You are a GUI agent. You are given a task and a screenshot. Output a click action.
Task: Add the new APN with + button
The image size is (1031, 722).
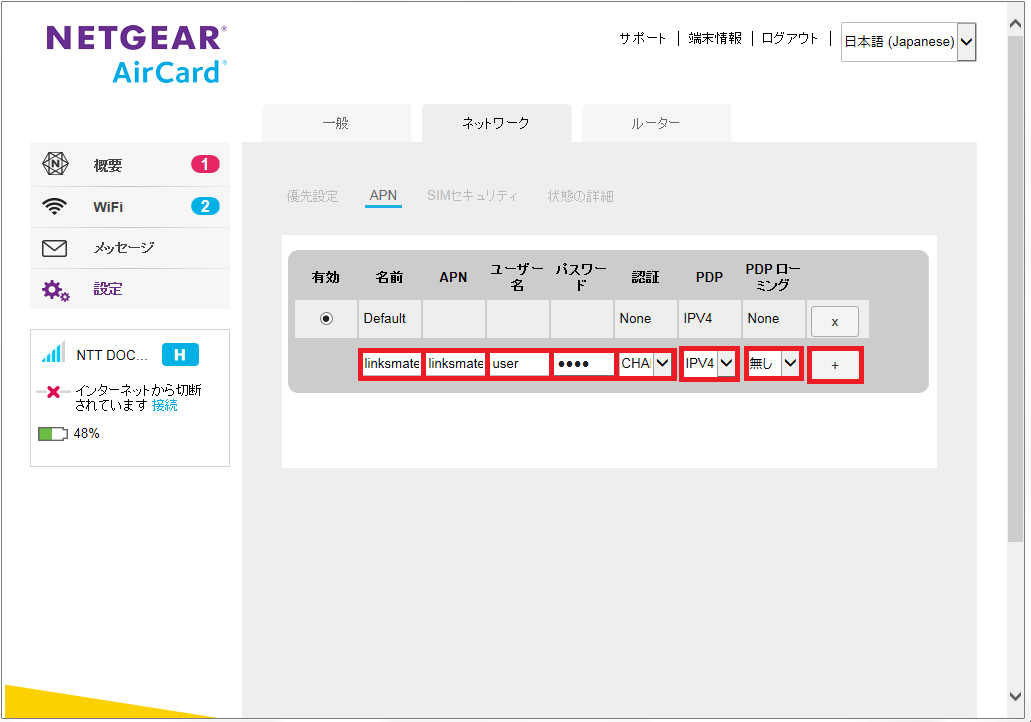(x=835, y=365)
